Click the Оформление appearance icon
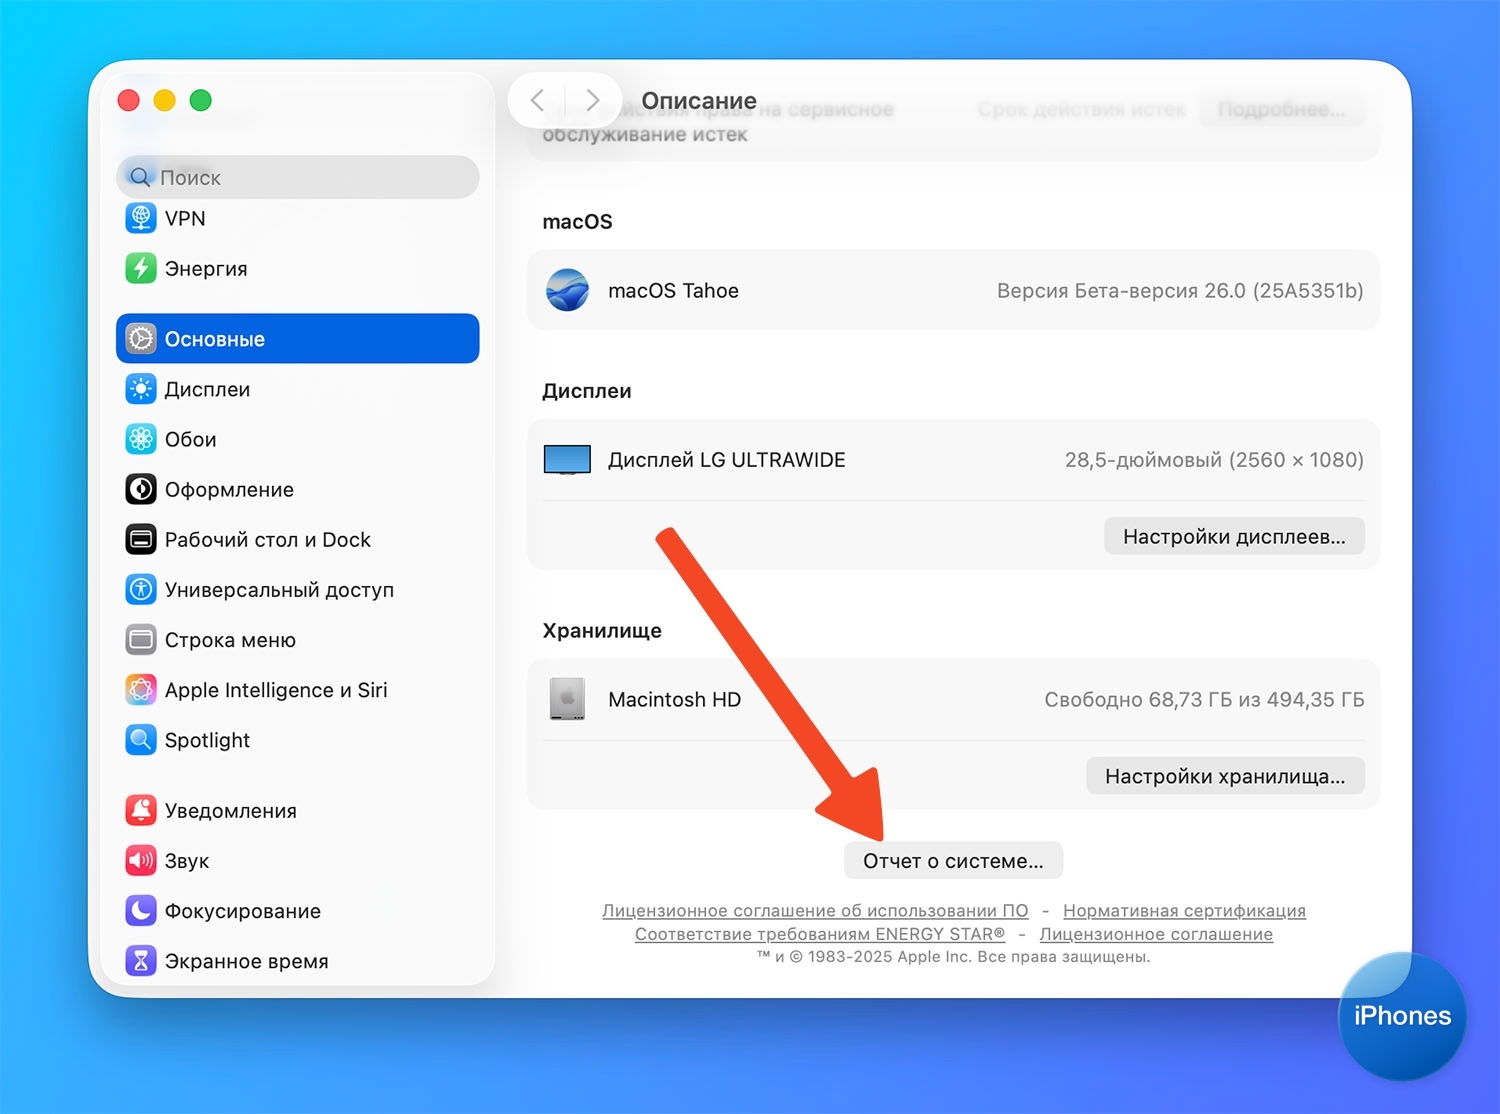 point(141,489)
